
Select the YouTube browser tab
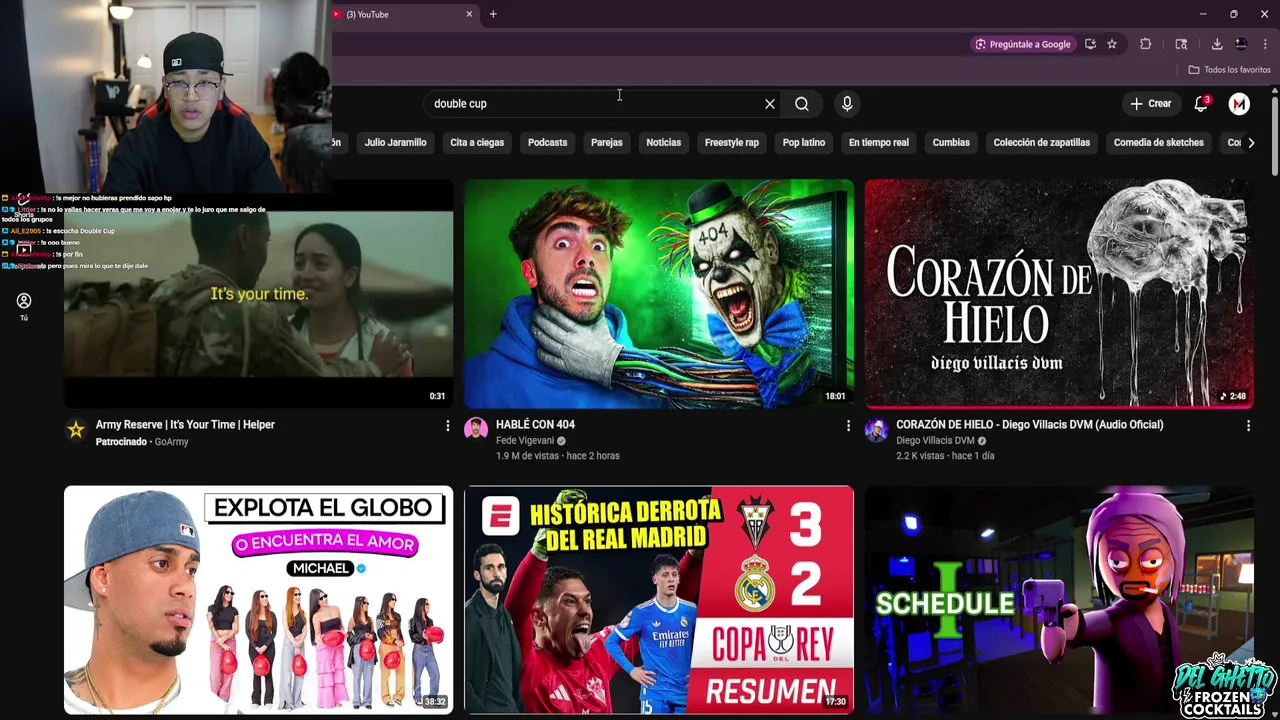pyautogui.click(x=400, y=14)
